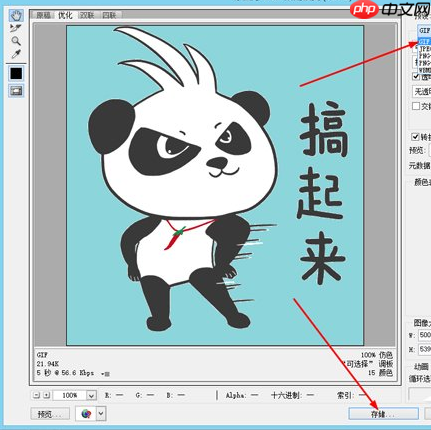Switch to the 优化 tab
Screen dimensions: 431x430
[65, 15]
